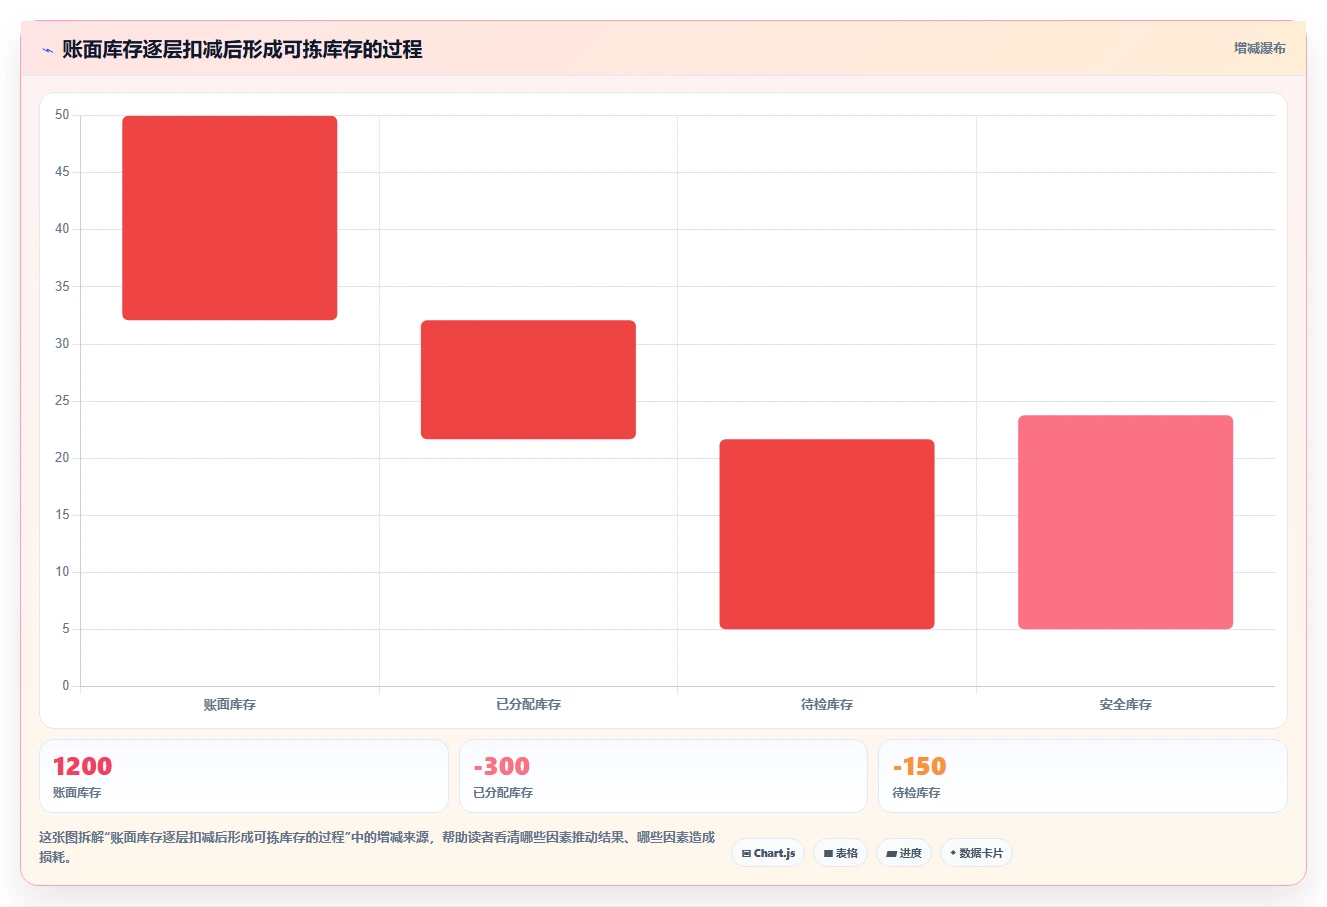Click the 安全库存 x-axis label
The width and height of the screenshot is (1327, 907).
tap(1125, 705)
